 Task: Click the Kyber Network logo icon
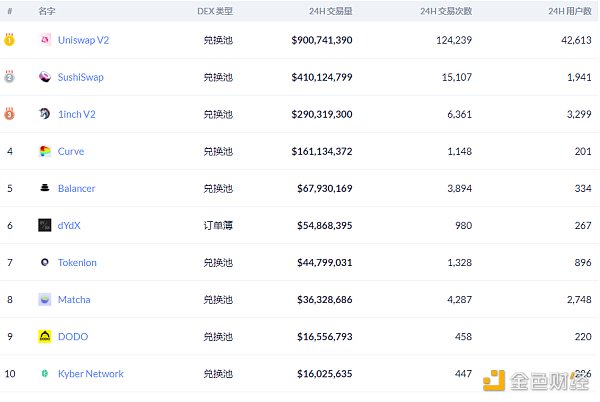click(x=45, y=373)
